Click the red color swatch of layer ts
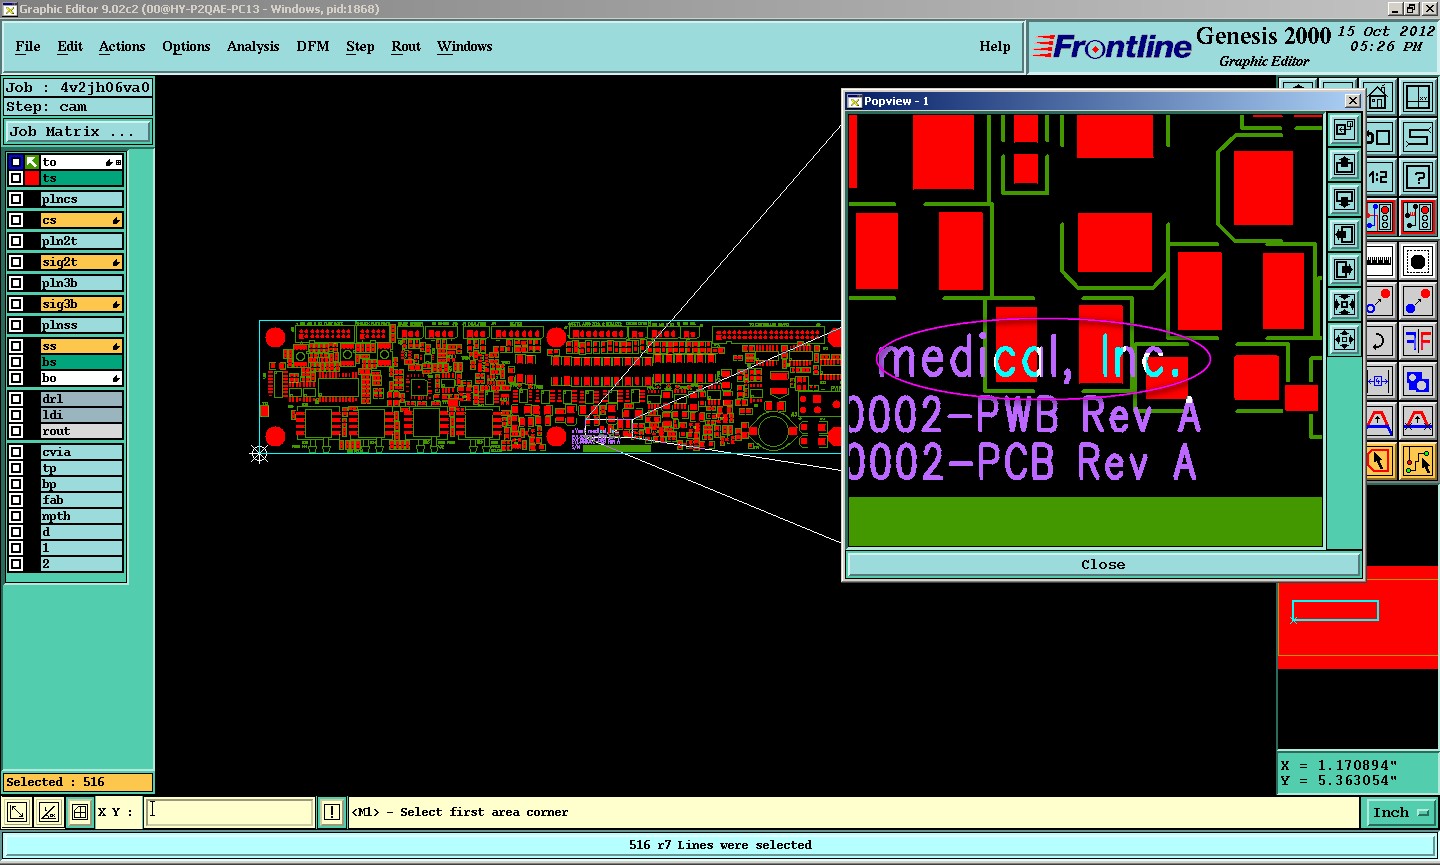The image size is (1440, 865). point(32,178)
